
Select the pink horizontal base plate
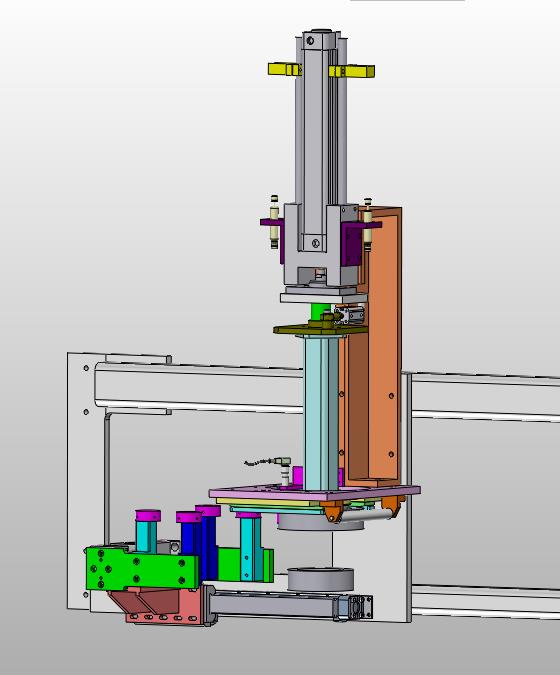[314, 493]
